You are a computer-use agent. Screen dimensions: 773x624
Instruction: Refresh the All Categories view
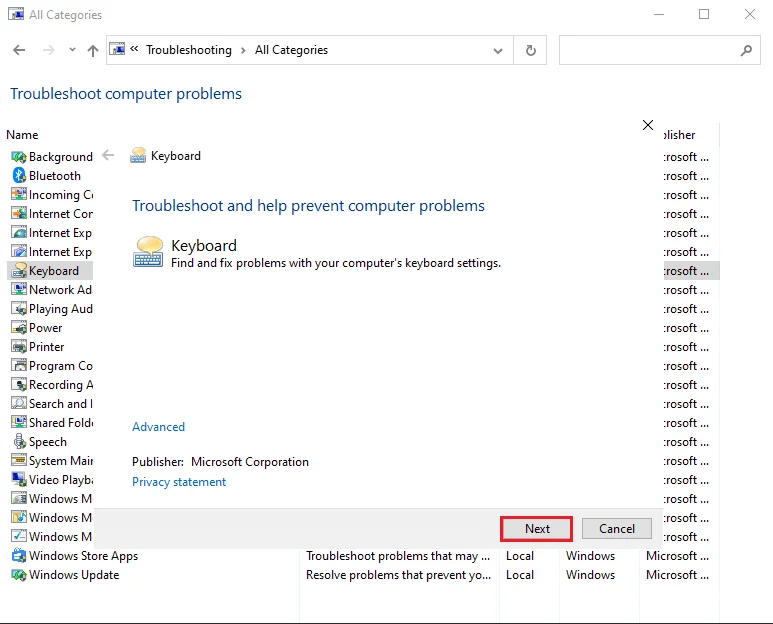530,50
